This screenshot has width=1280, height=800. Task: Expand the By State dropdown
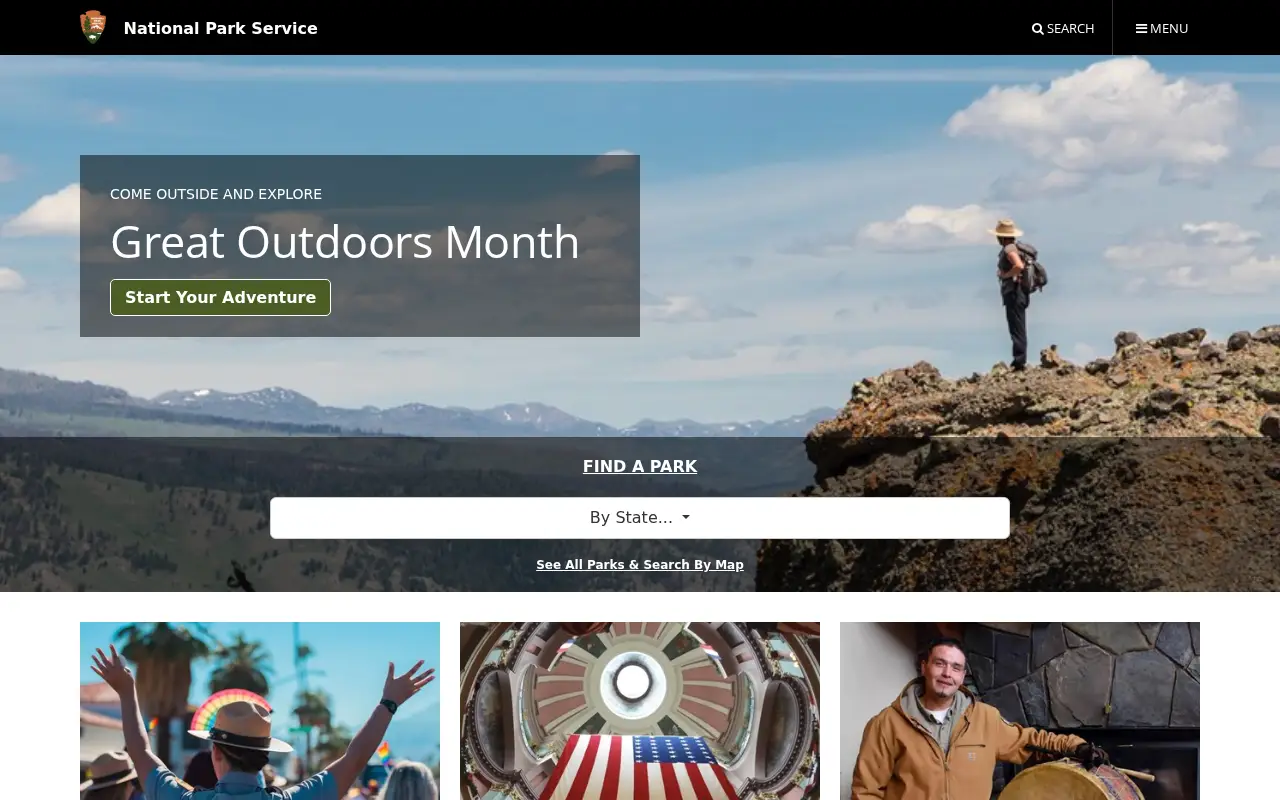[640, 518]
